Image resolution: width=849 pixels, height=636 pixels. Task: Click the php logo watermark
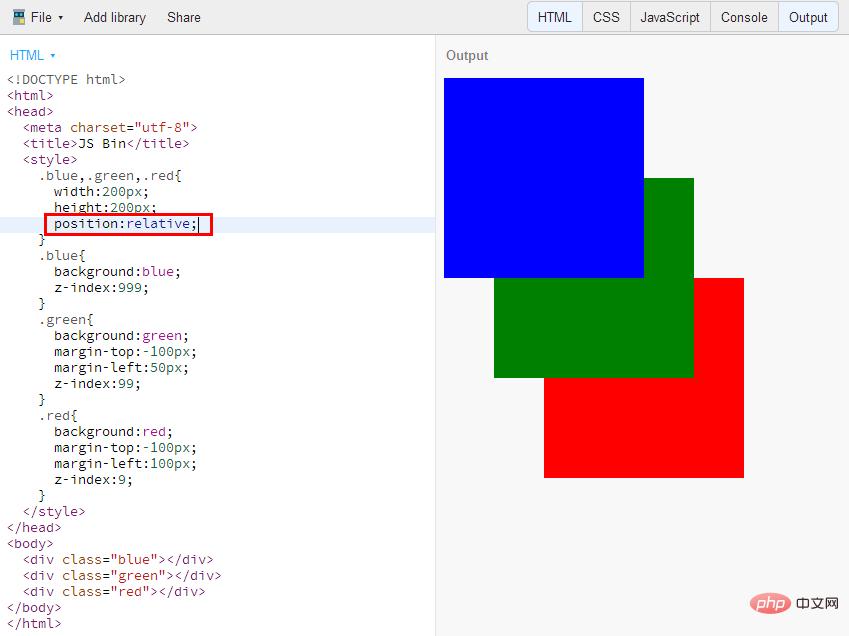(x=770, y=603)
